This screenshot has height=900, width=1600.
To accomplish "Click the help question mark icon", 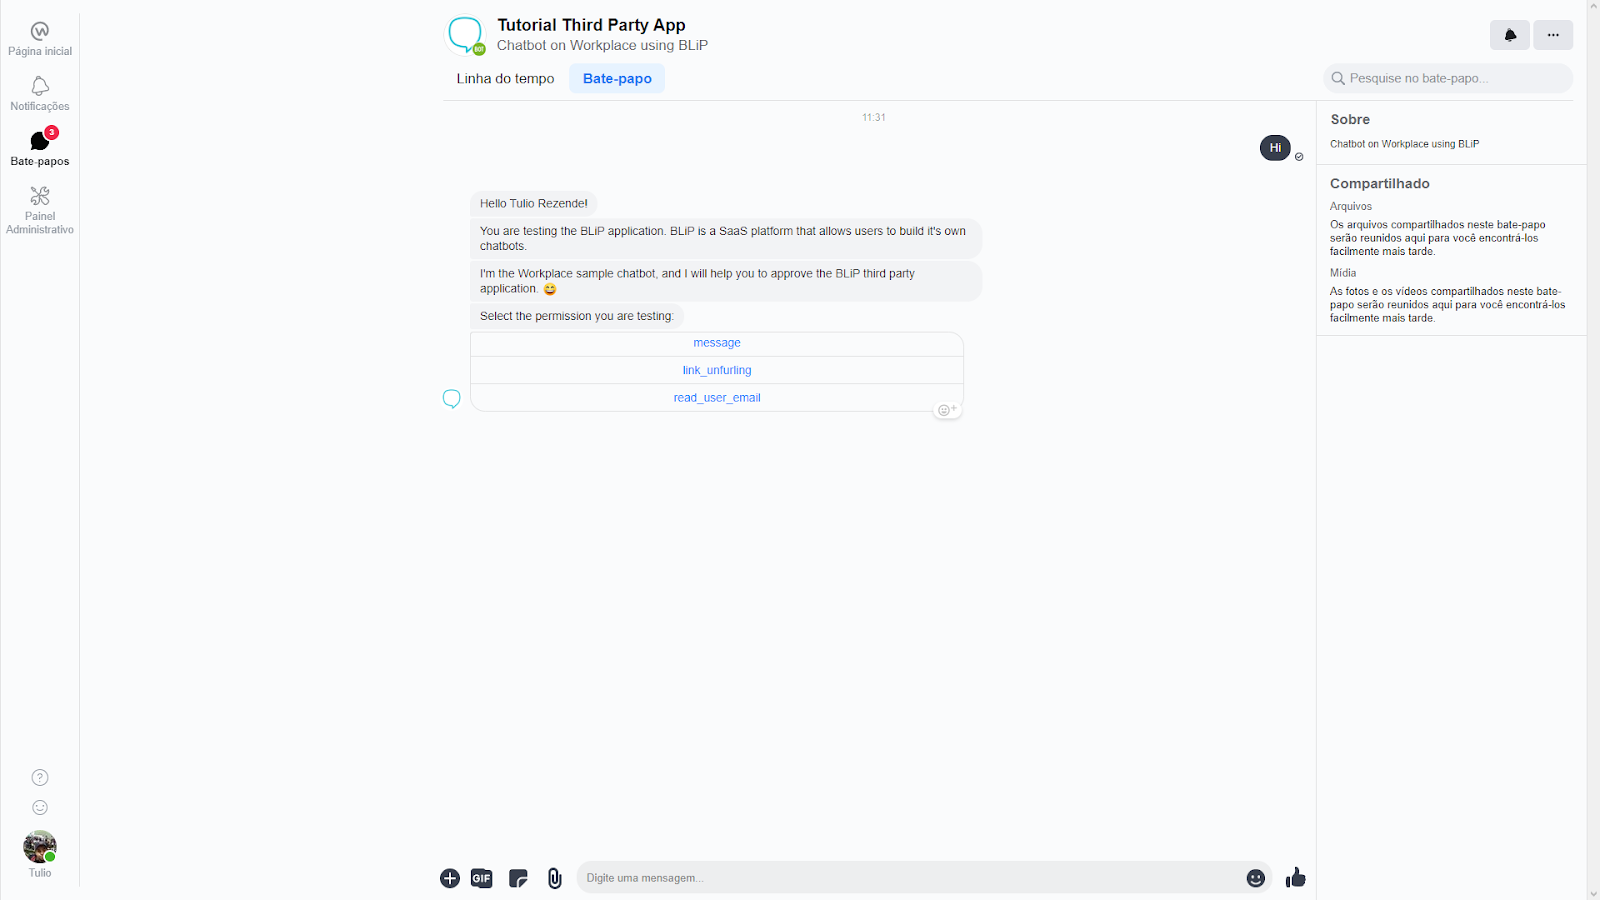I will click(40, 777).
